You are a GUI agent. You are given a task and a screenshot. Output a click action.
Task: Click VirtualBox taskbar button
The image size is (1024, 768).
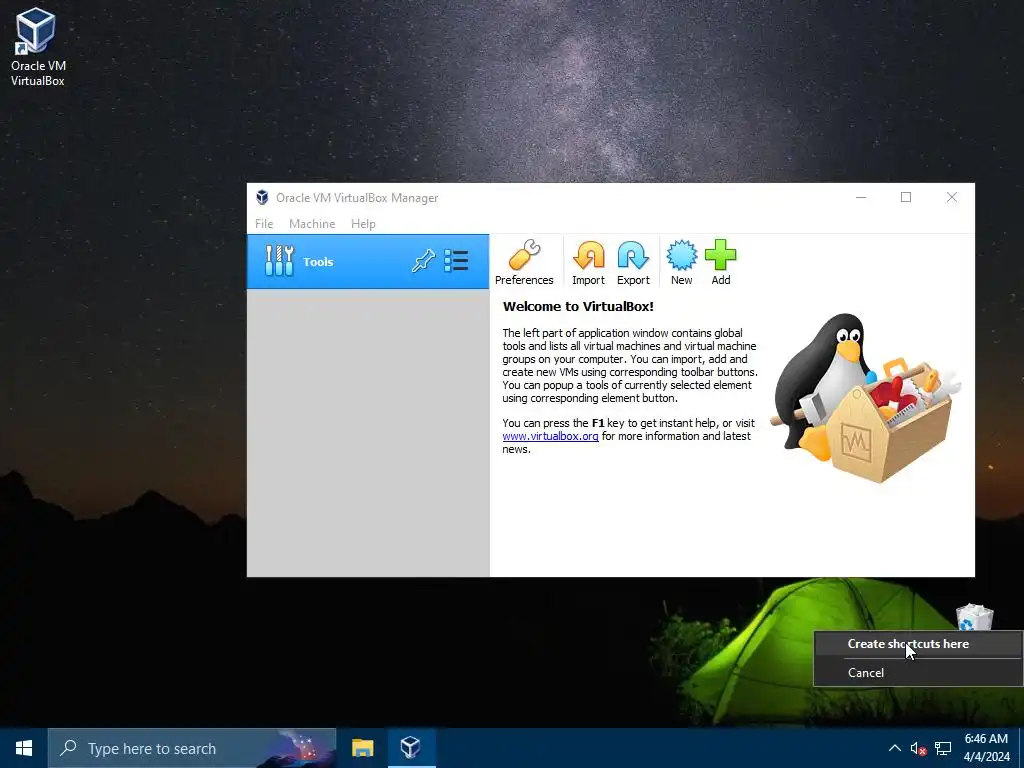pos(411,748)
